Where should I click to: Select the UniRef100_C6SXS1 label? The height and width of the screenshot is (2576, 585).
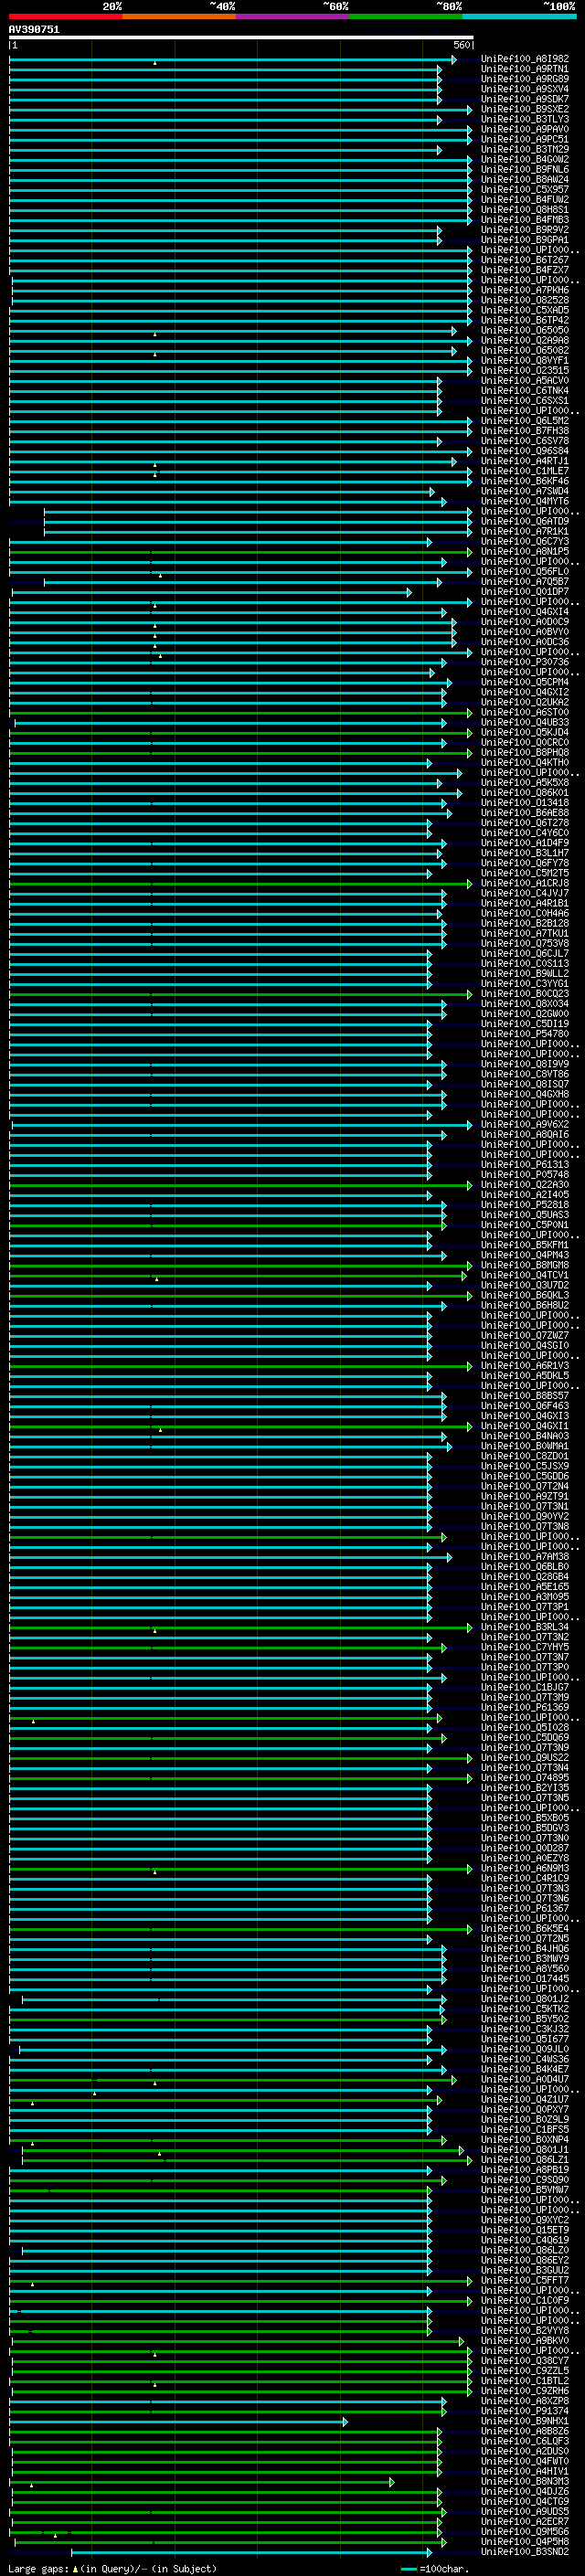click(x=525, y=400)
